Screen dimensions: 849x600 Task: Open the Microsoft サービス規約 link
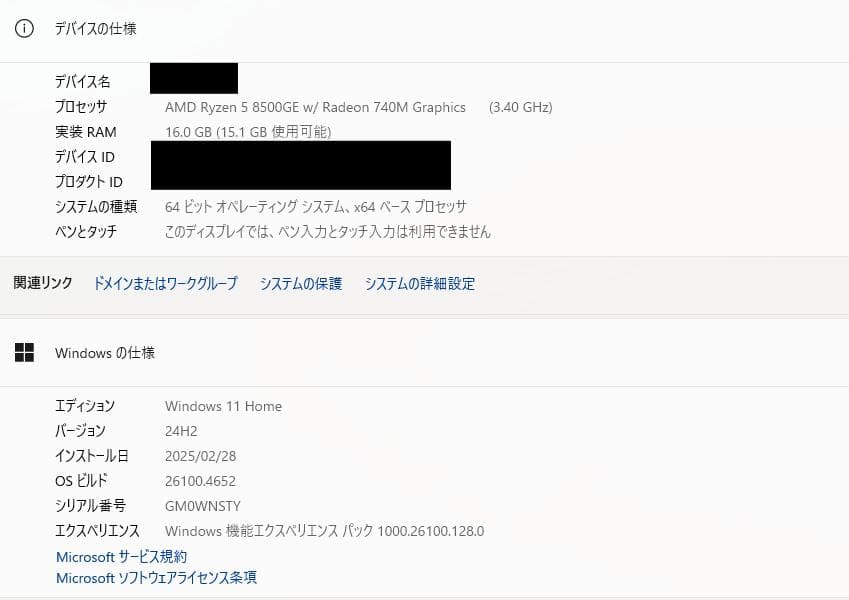pos(121,557)
